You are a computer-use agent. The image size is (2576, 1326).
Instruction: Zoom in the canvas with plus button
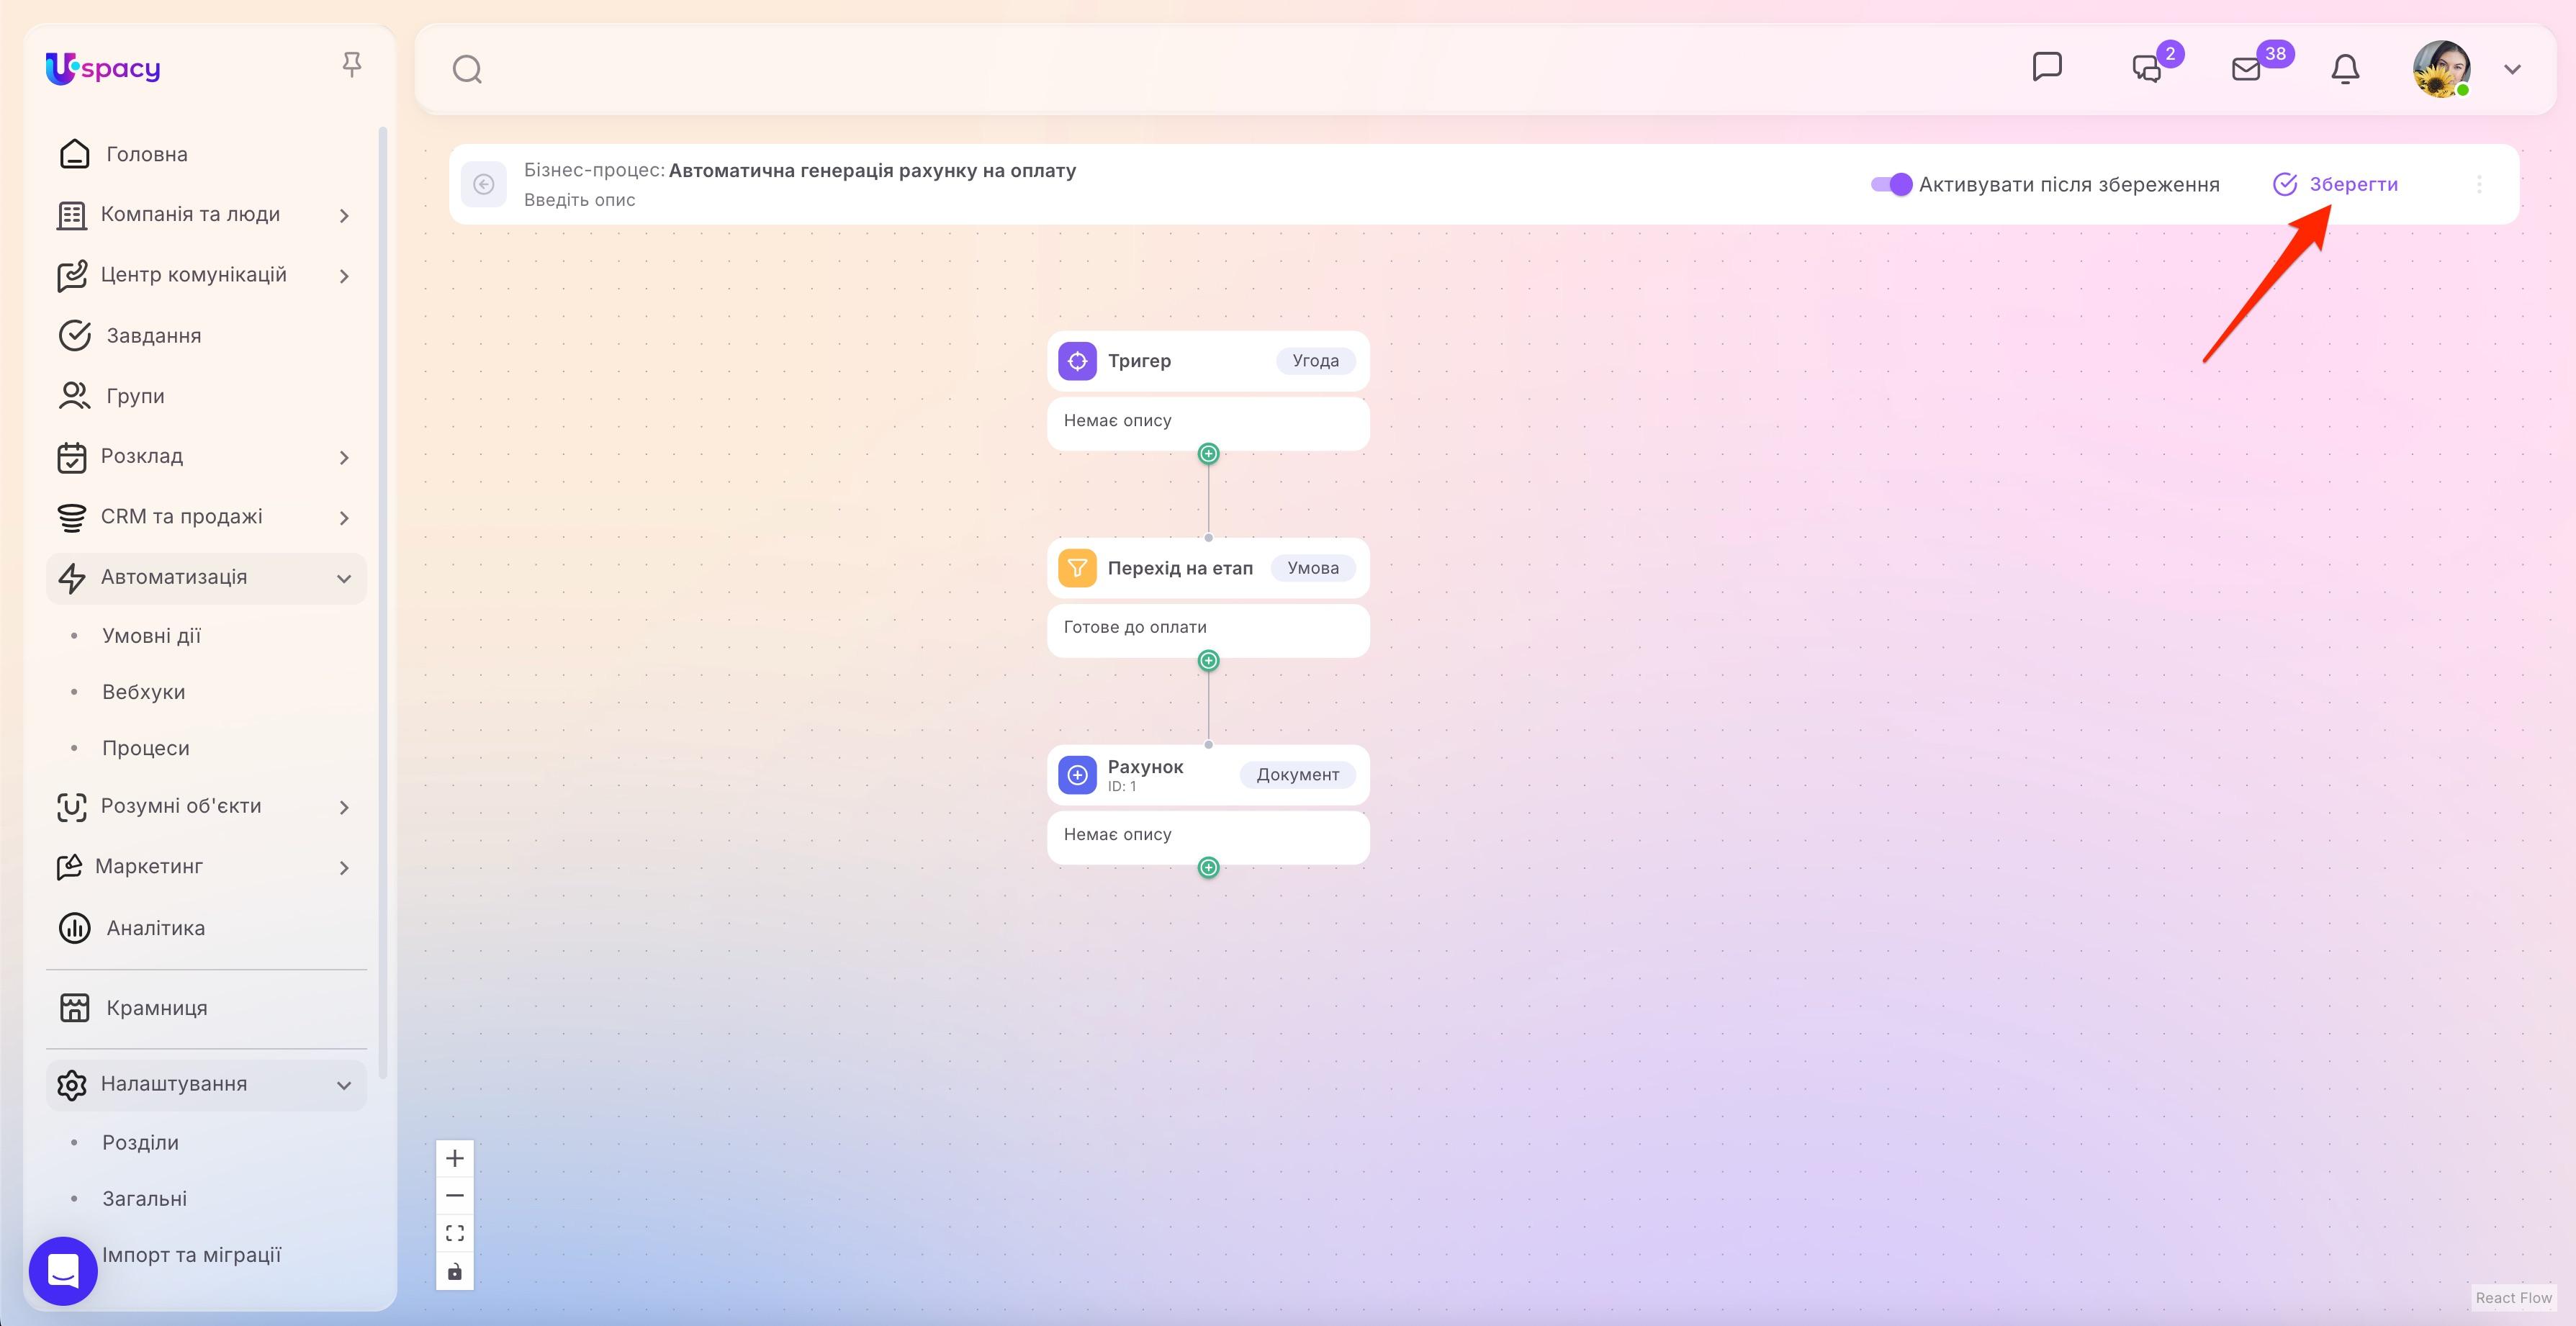(455, 1158)
